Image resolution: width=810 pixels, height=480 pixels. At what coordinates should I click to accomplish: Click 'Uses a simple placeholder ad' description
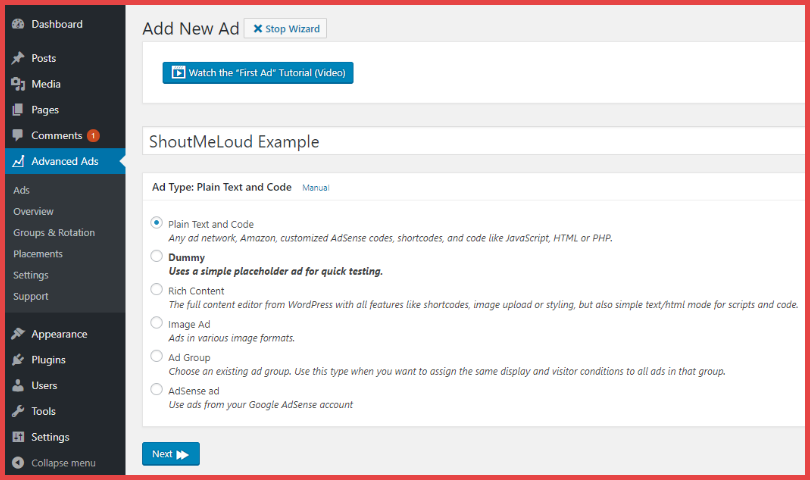[x=276, y=271]
